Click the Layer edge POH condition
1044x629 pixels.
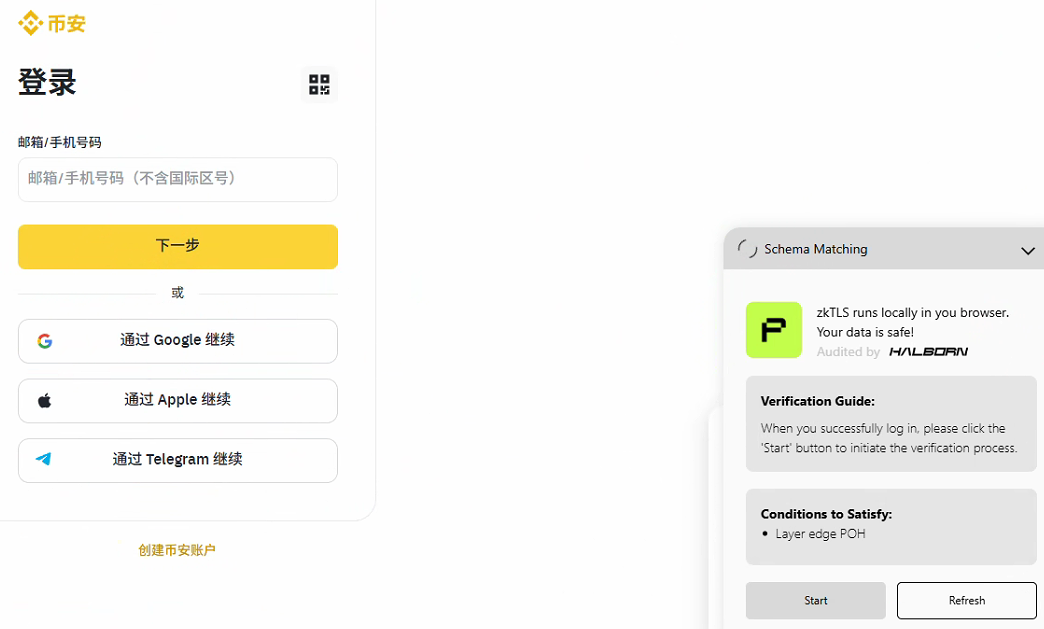click(x=820, y=534)
